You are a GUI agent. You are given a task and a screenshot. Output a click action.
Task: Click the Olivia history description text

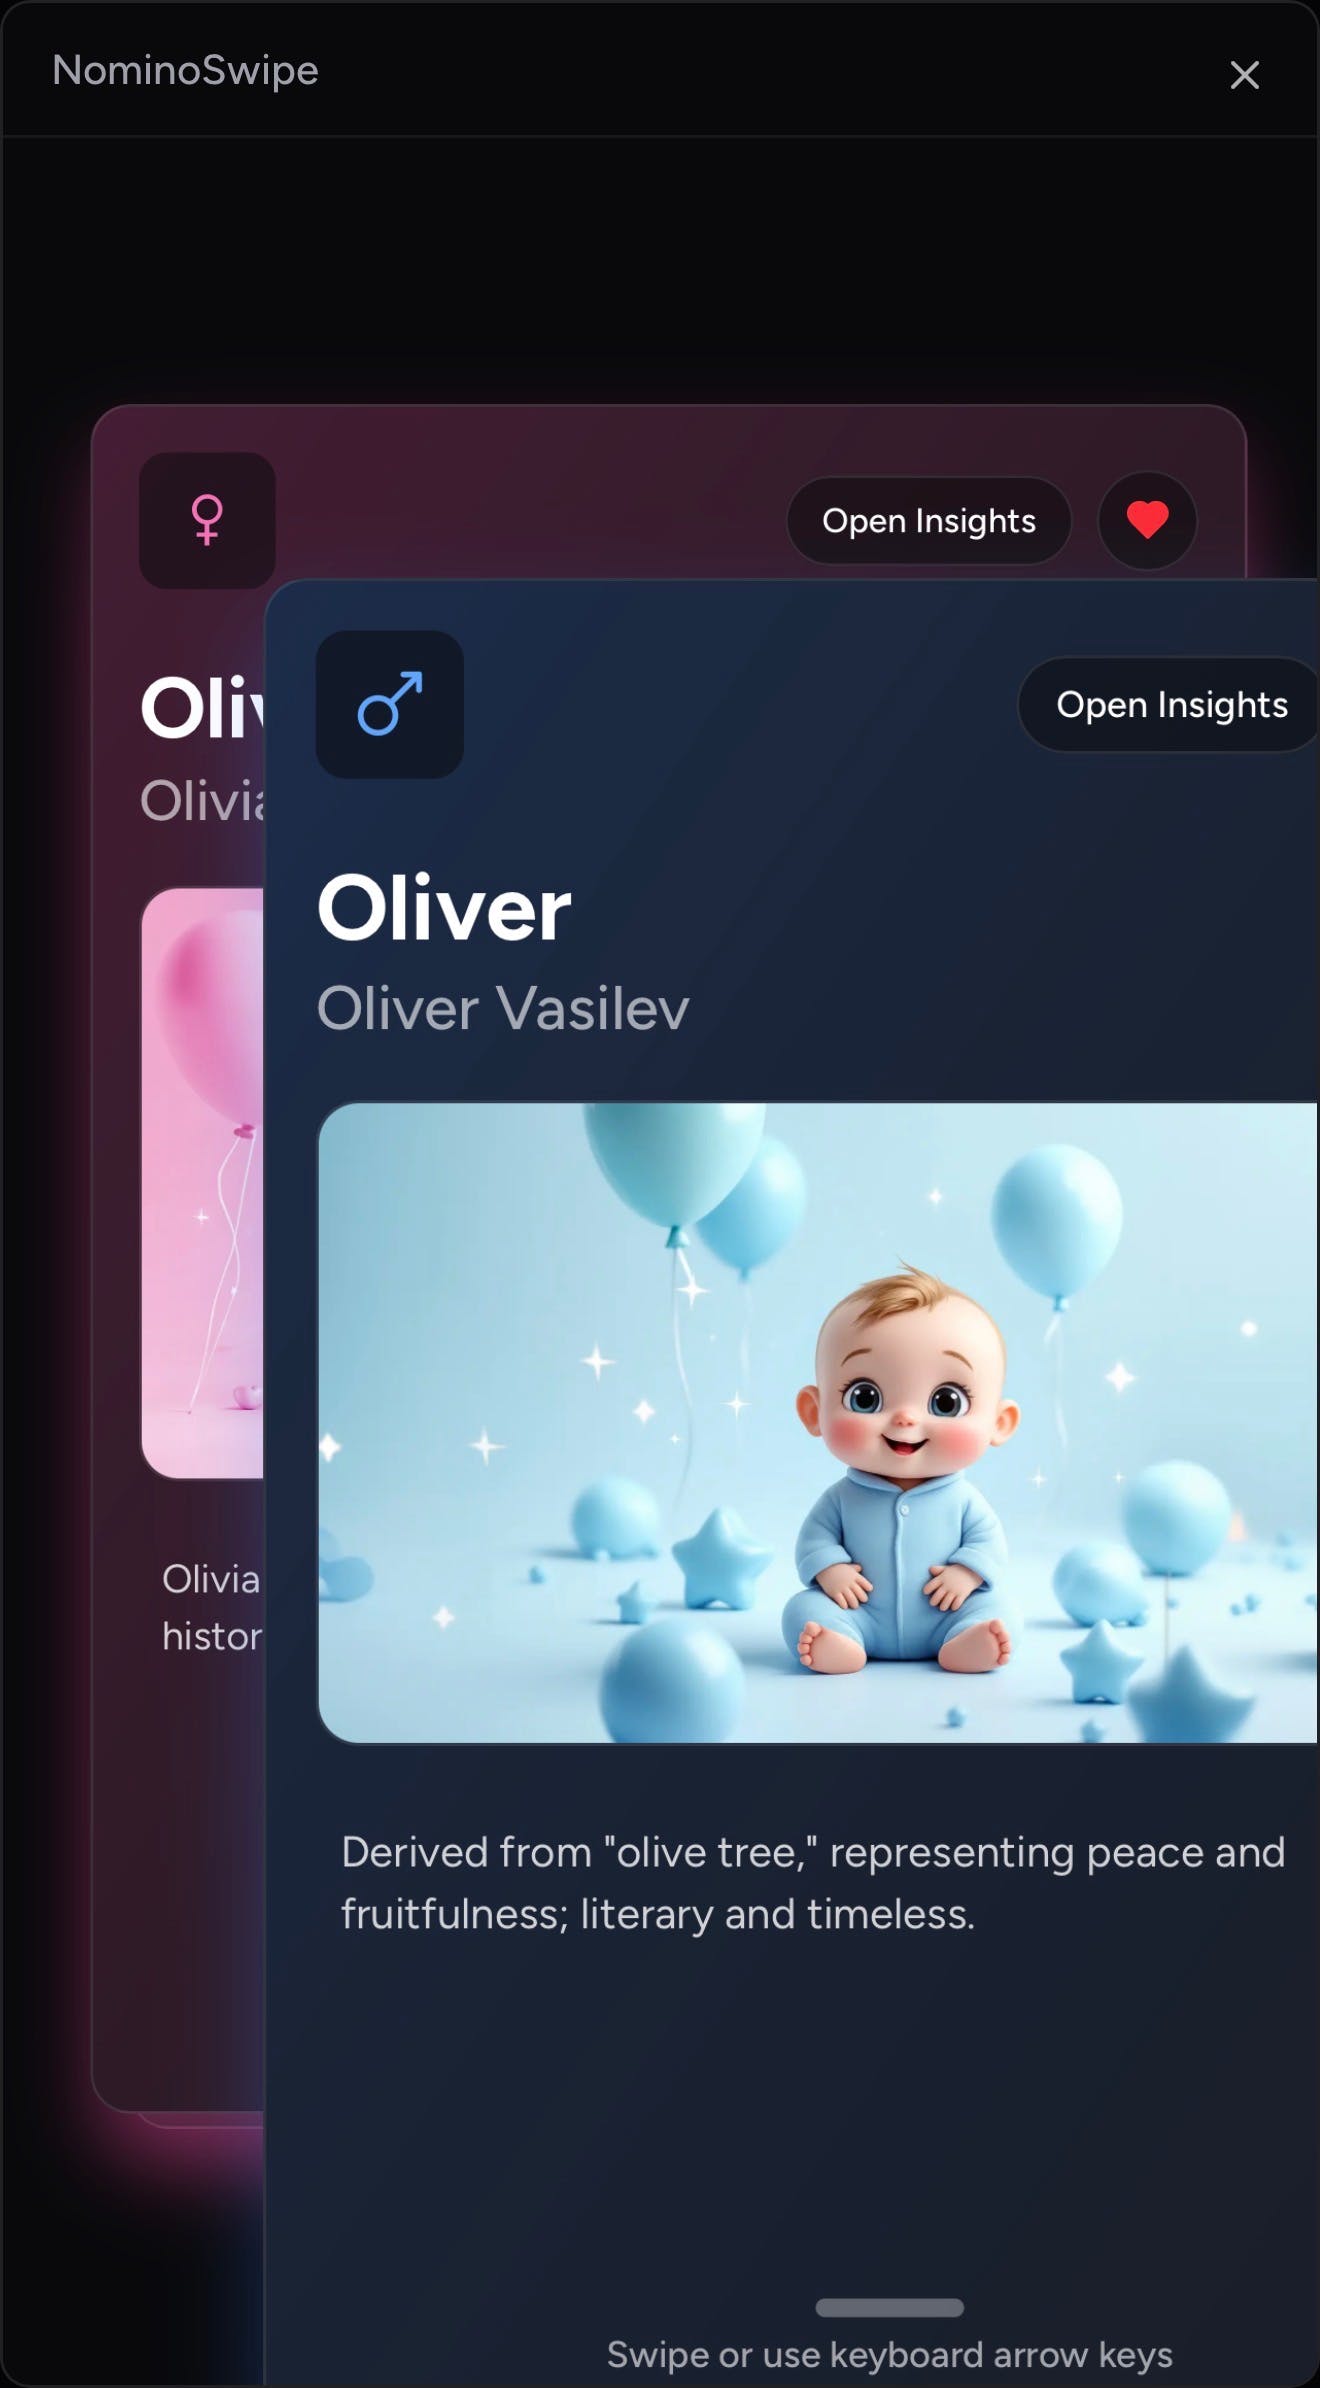(212, 1607)
